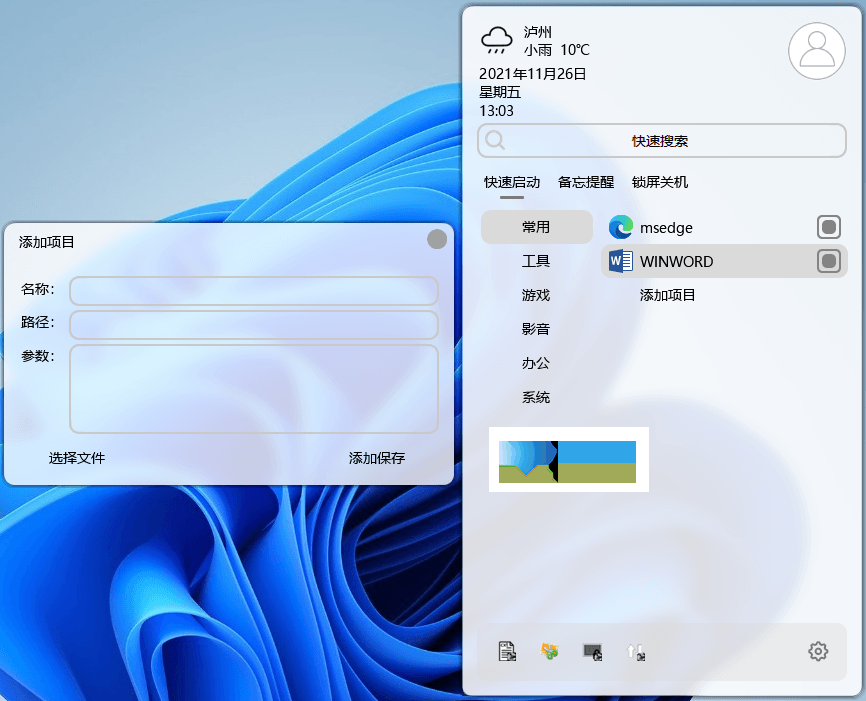Screen dimensions: 866x701
Task: Click the user avatar profile icon
Action: 817,49
